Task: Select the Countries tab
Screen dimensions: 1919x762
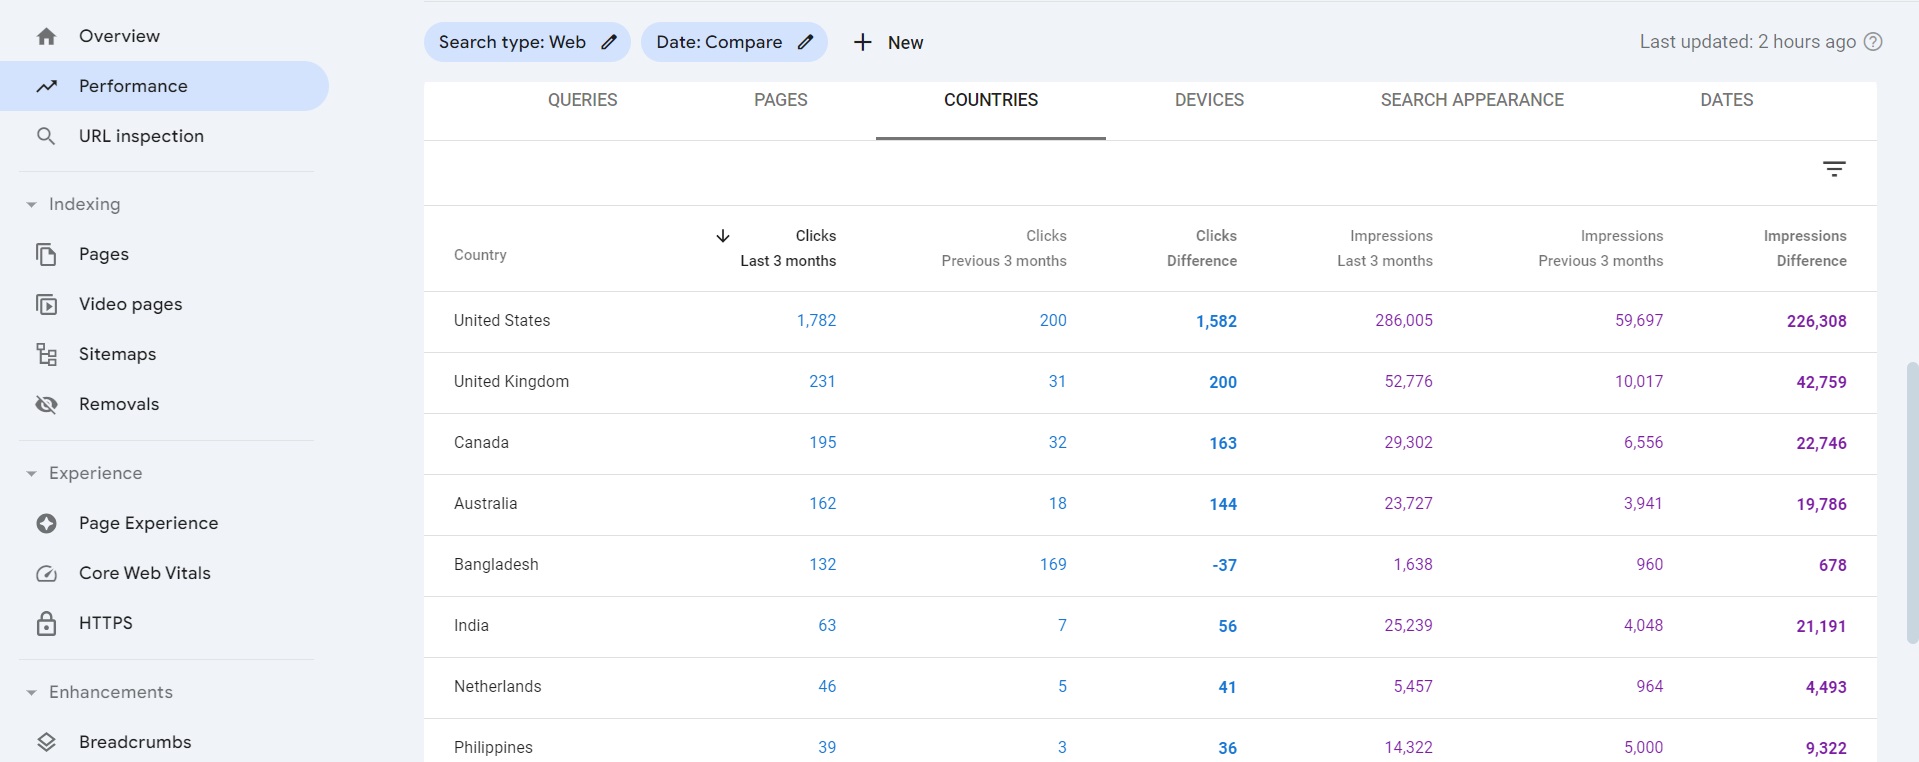Action: coord(991,100)
